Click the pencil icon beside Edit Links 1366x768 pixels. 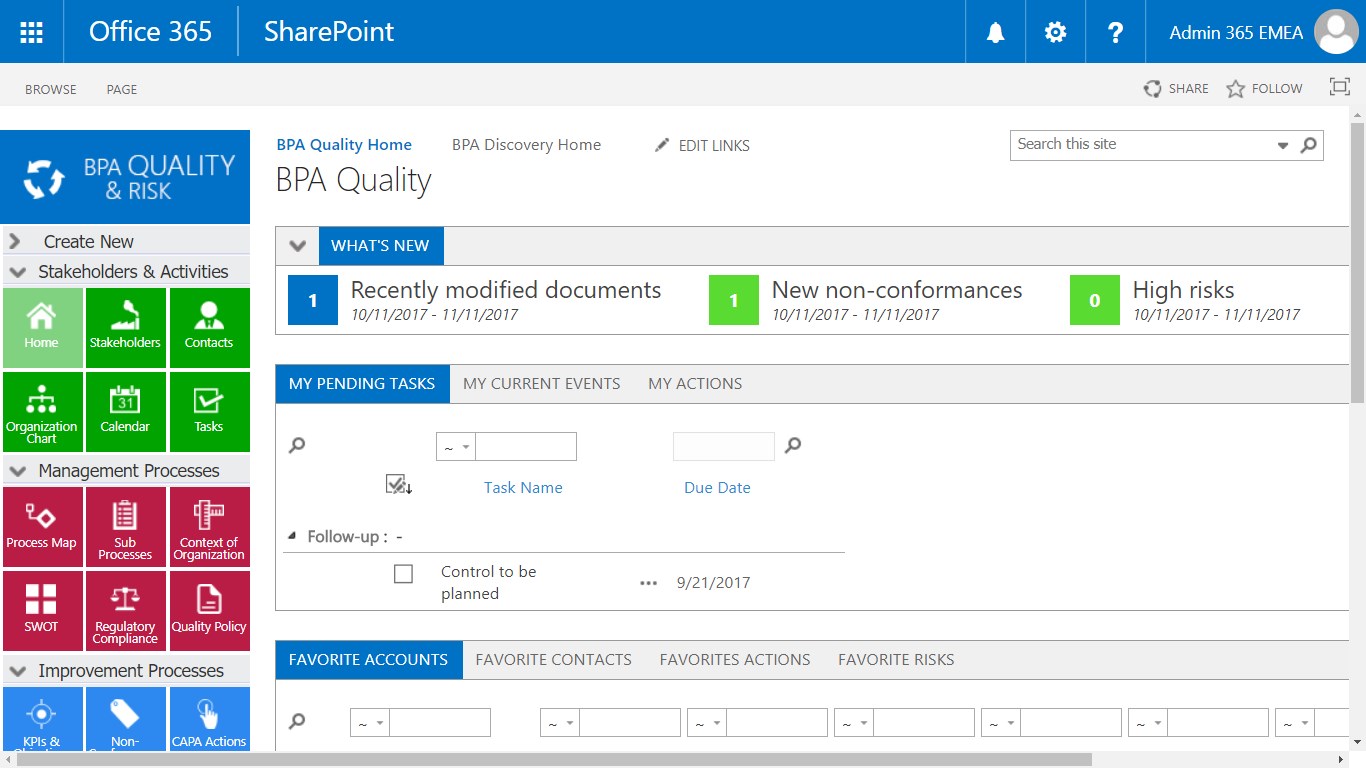tap(662, 145)
